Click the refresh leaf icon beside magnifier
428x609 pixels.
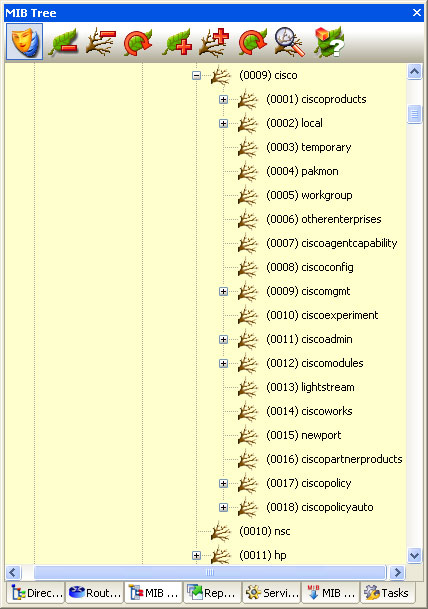(253, 42)
